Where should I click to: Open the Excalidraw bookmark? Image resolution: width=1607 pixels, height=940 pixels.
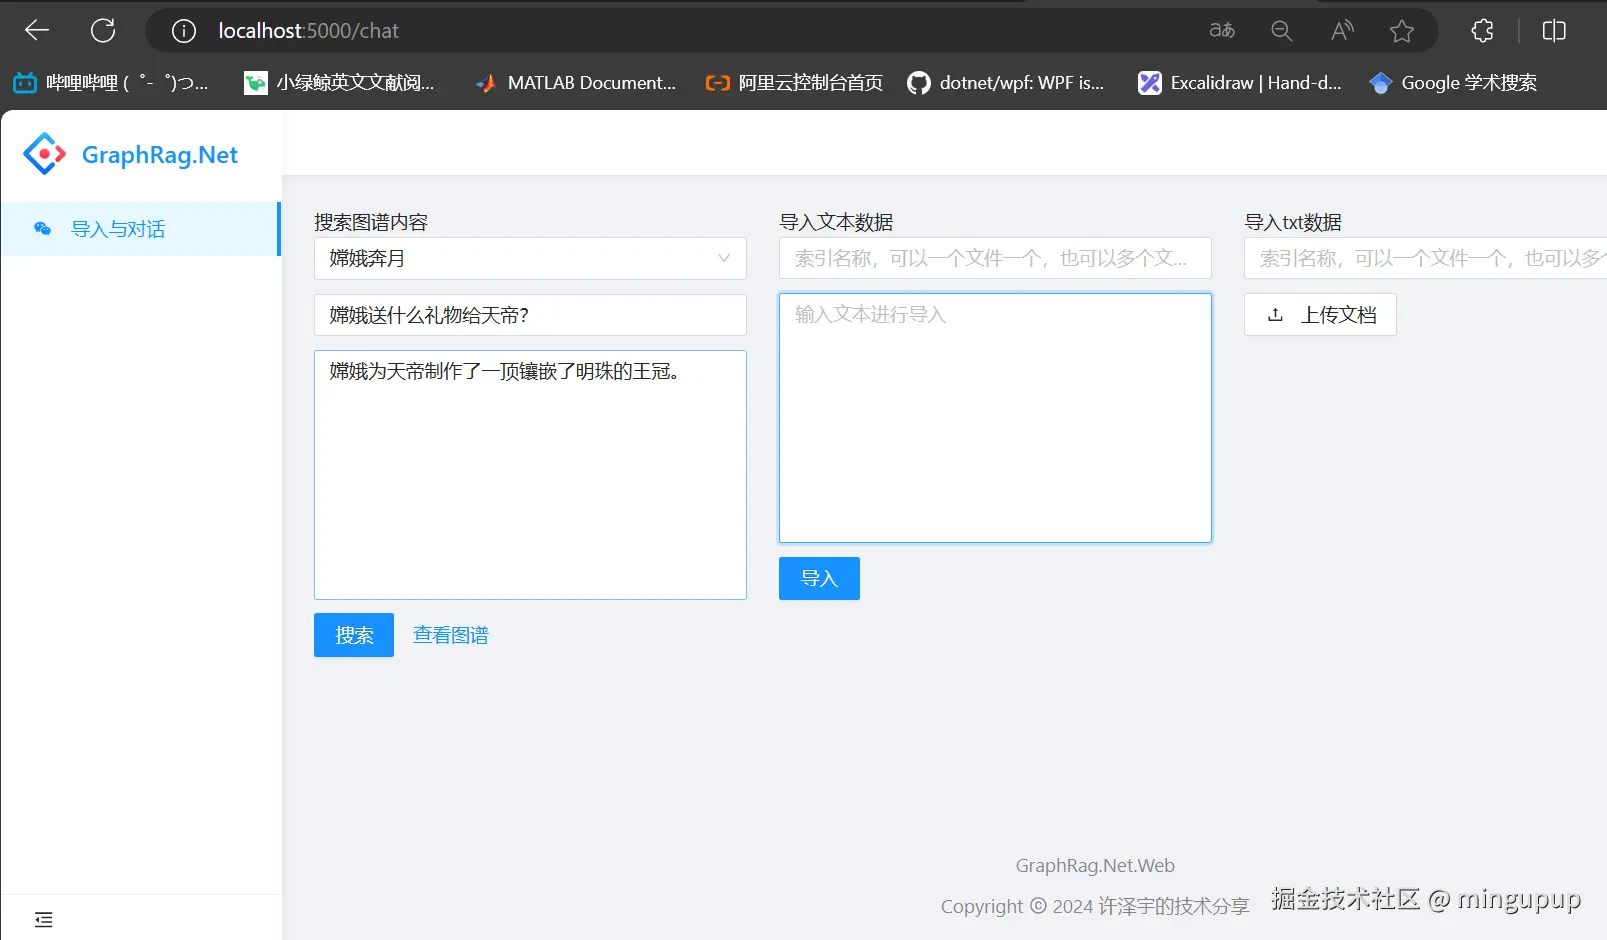tap(1239, 83)
